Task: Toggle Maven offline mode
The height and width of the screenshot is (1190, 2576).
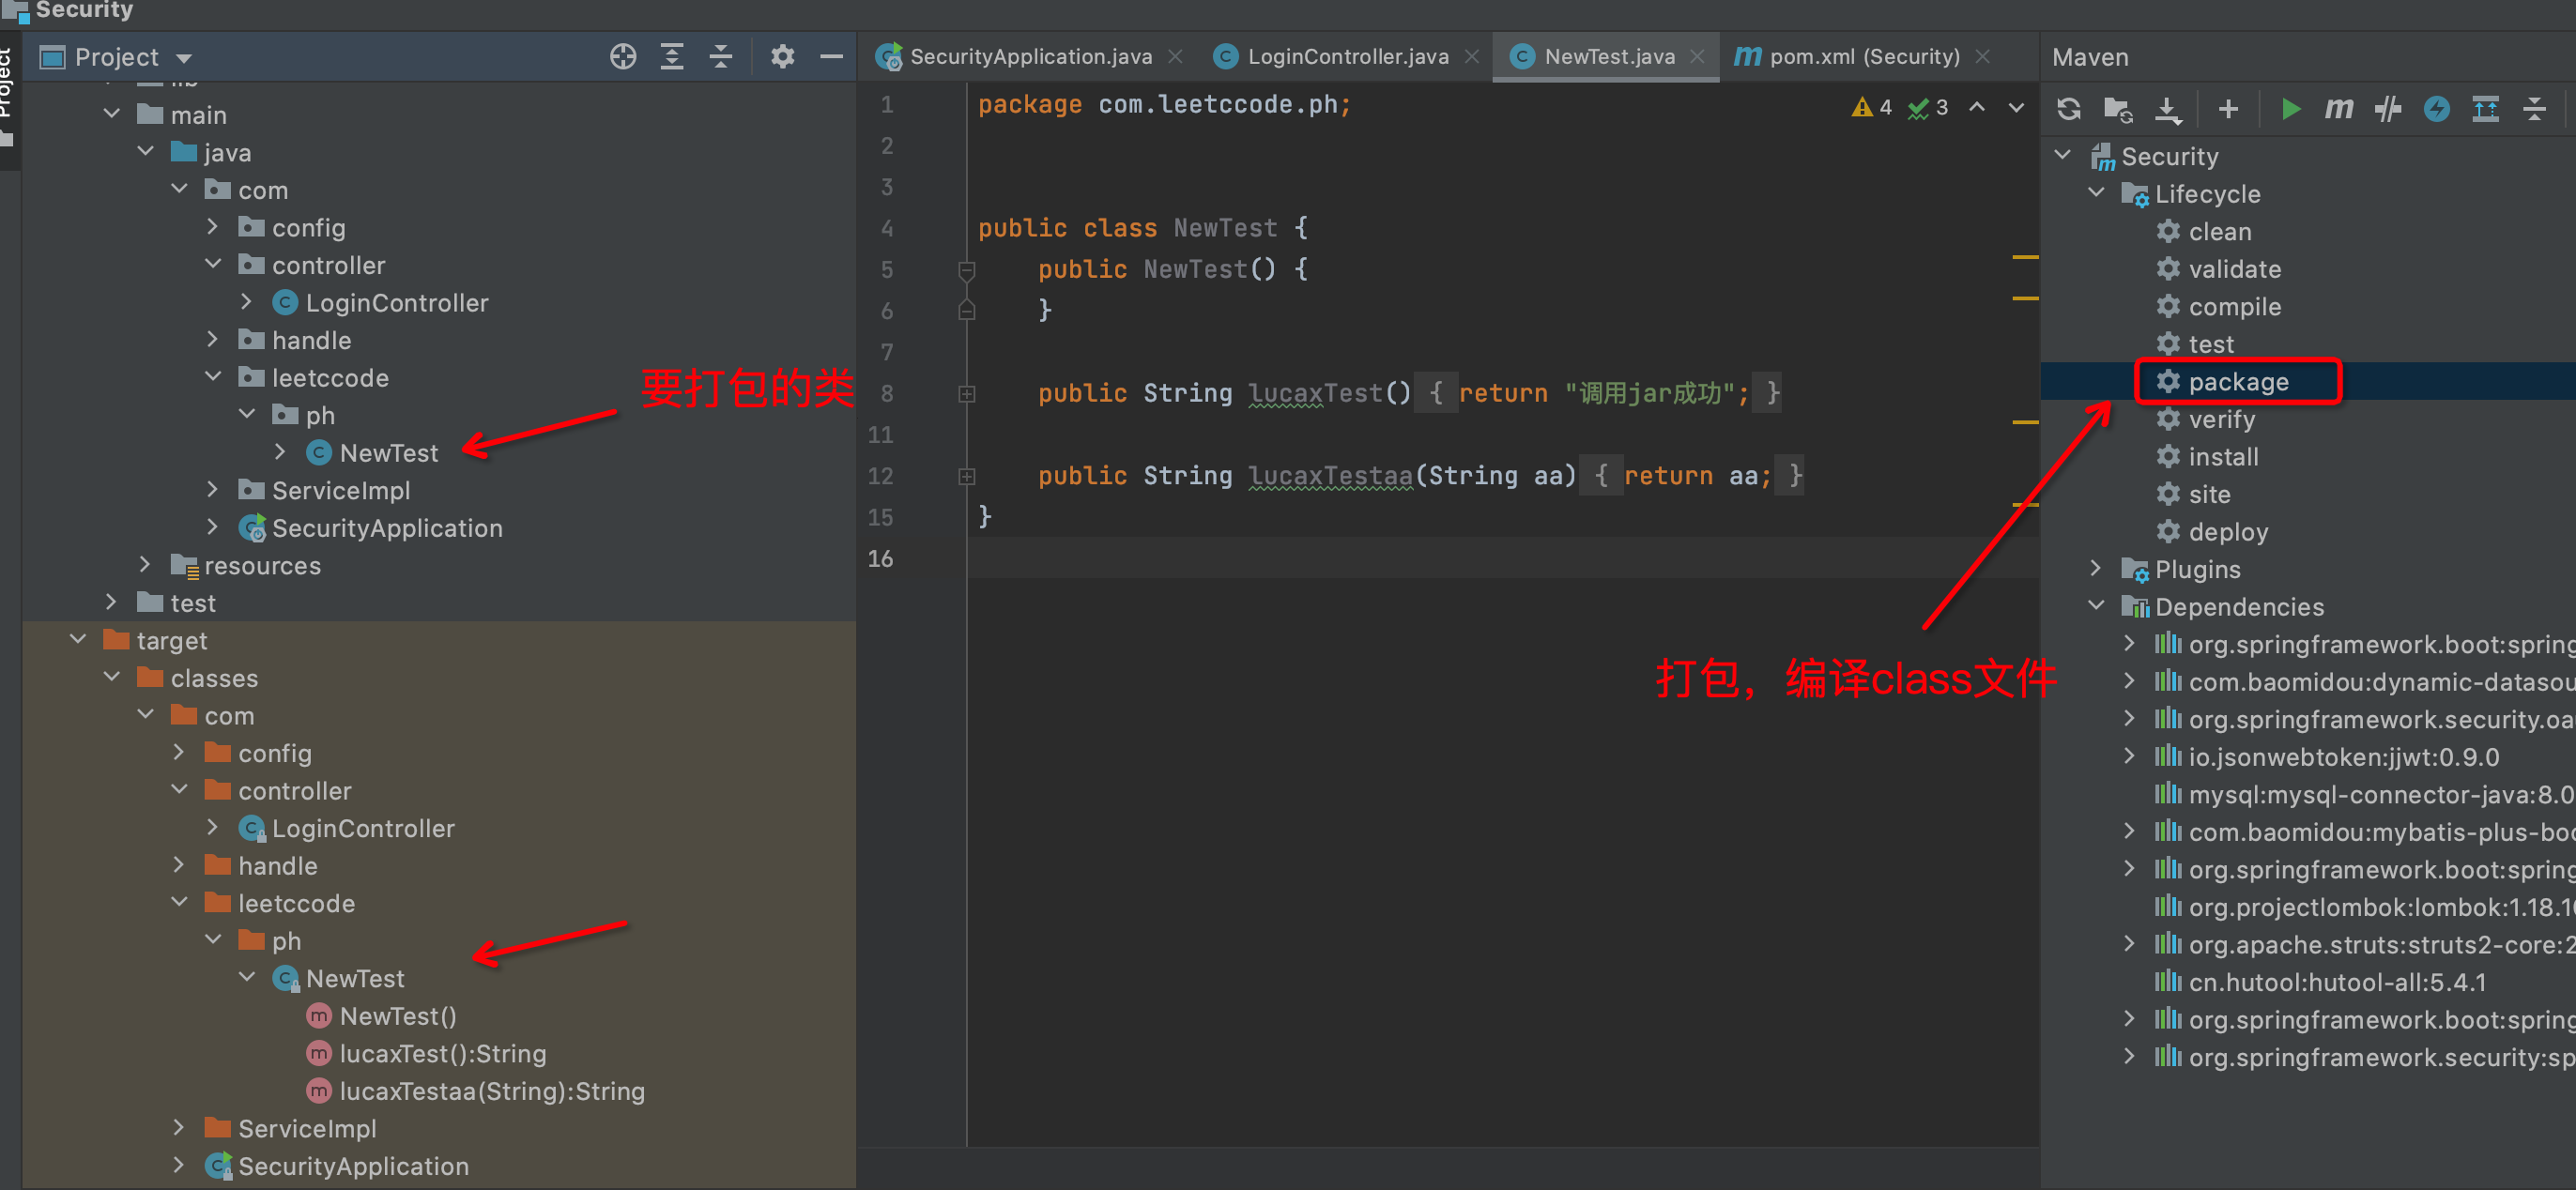Action: point(2387,109)
